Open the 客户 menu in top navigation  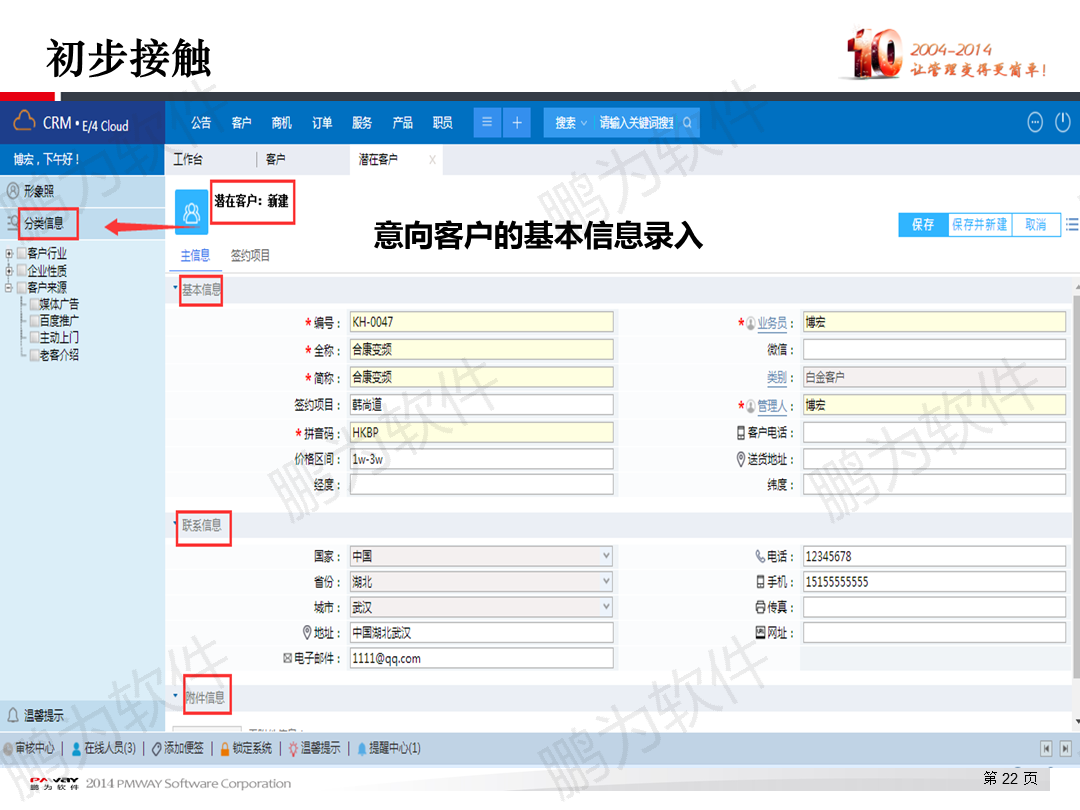click(242, 123)
